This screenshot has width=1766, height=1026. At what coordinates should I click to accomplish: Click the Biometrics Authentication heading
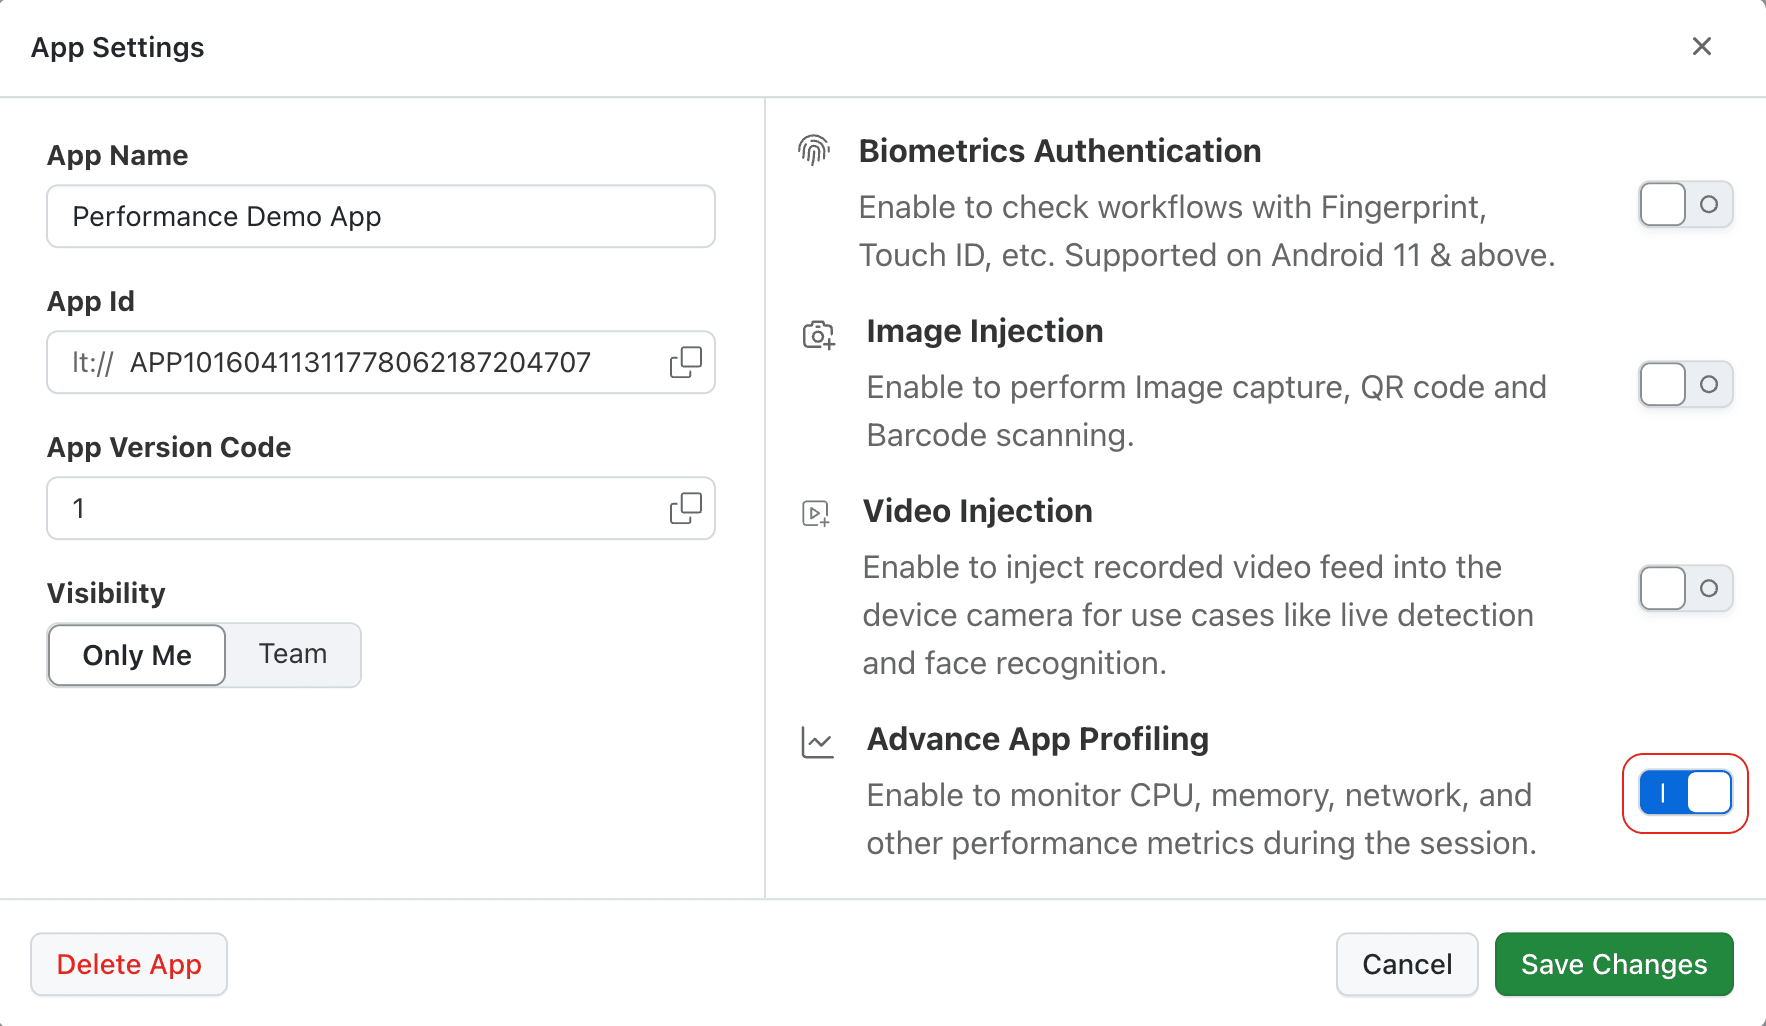point(1060,151)
